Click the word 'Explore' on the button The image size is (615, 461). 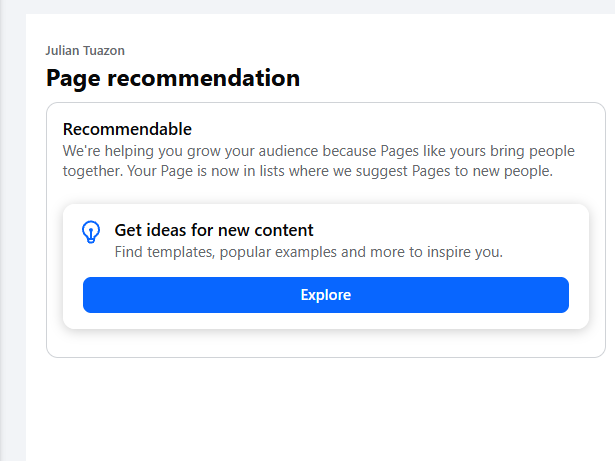325,295
